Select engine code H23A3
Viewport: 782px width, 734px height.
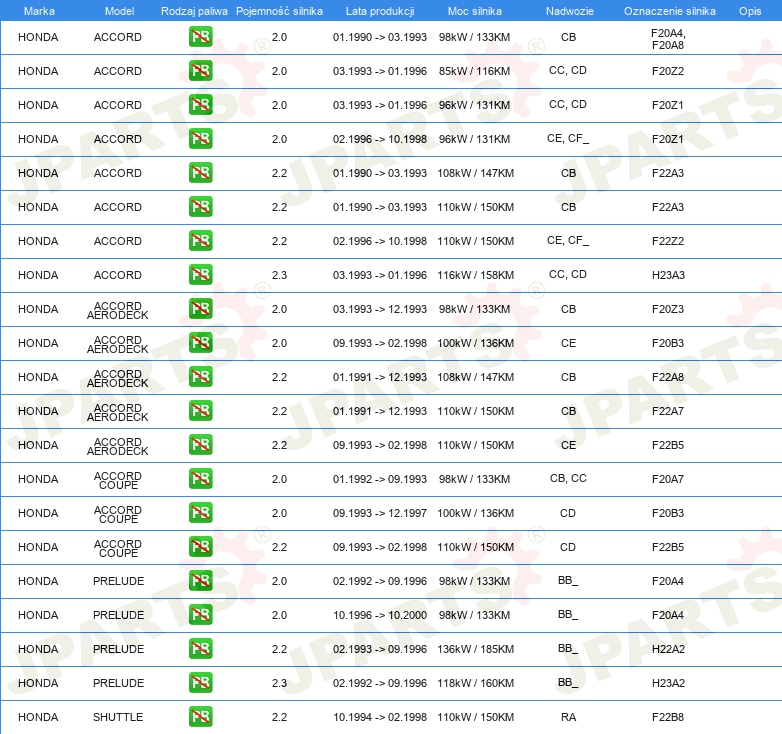tap(668, 275)
